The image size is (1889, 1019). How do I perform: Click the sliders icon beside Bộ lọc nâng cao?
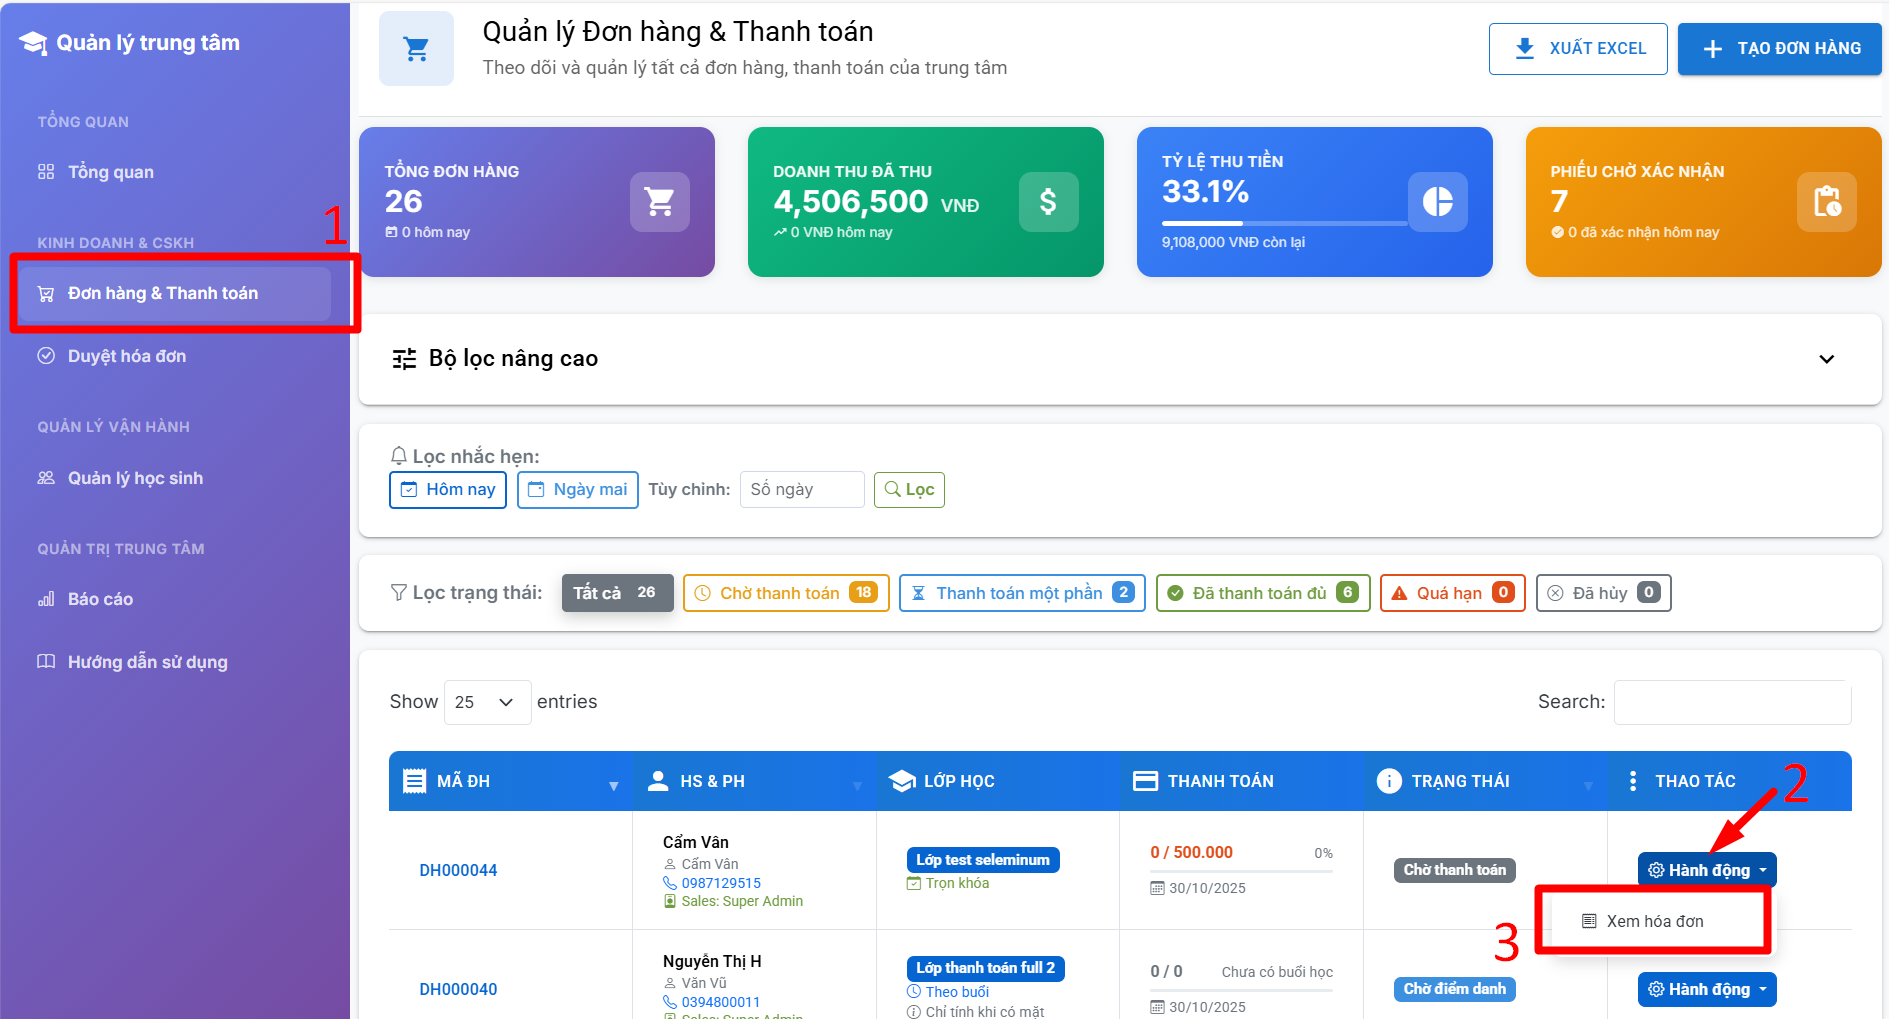point(404,359)
